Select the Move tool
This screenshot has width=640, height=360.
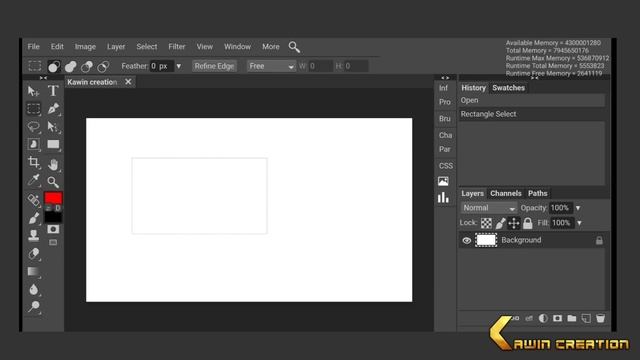pos(33,91)
